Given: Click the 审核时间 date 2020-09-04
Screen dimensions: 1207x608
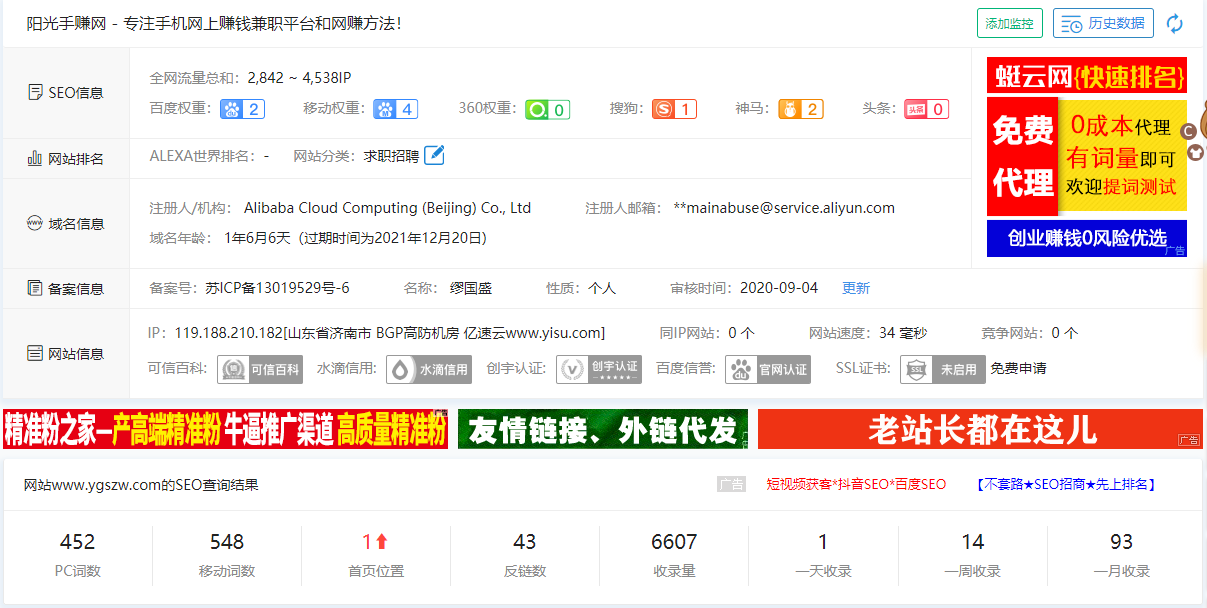Looking at the screenshot, I should pyautogui.click(x=779, y=288).
